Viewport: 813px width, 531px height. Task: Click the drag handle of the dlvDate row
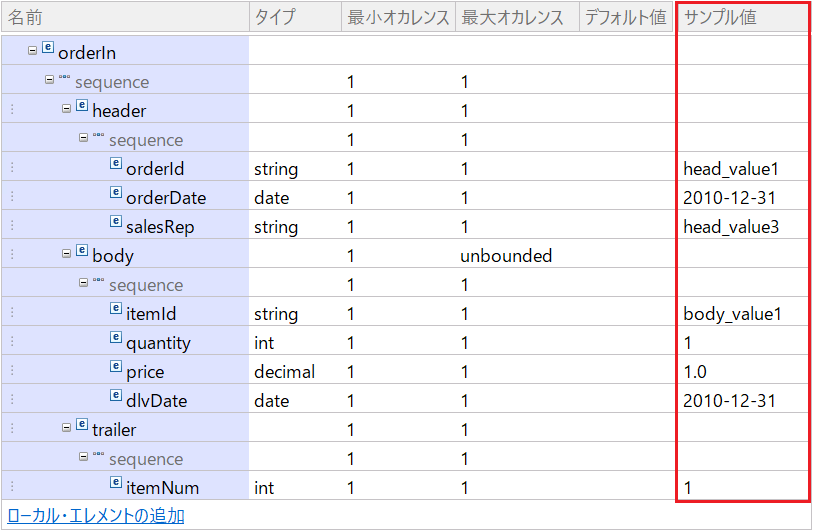point(12,399)
